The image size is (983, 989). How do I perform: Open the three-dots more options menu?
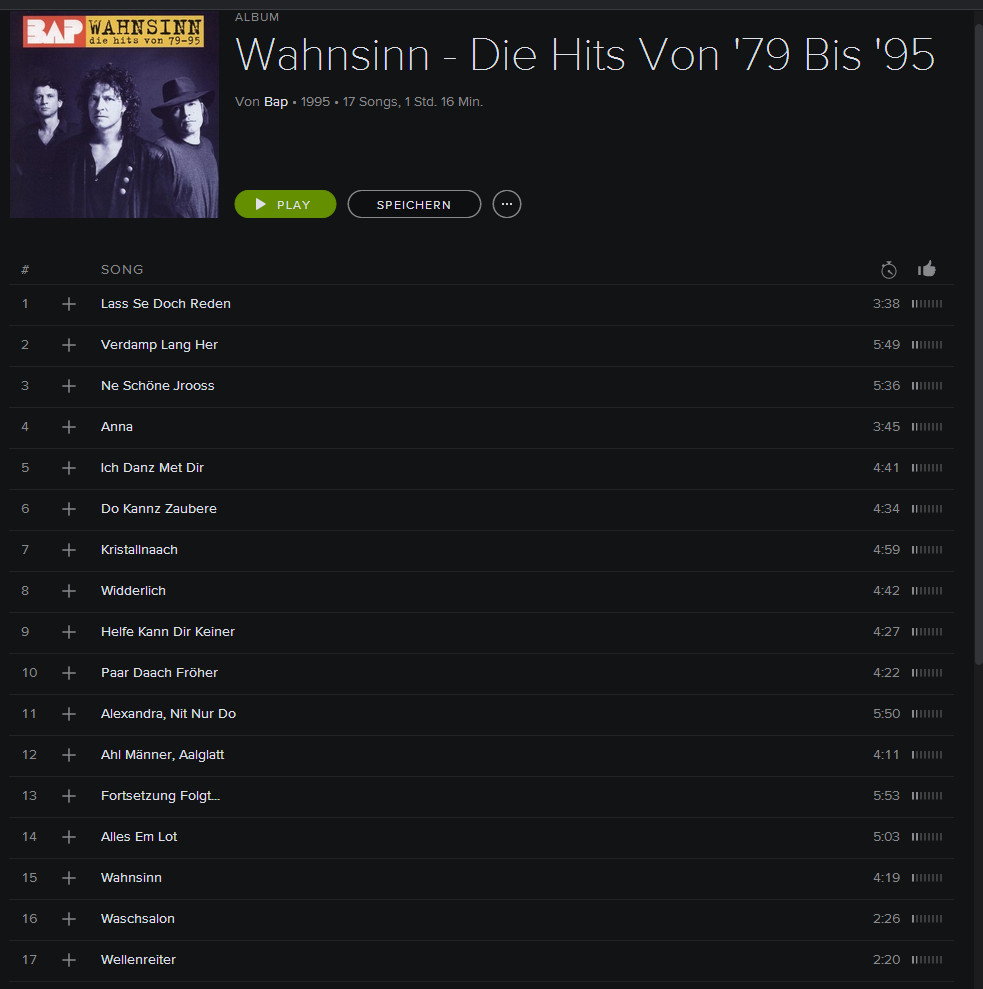pyautogui.click(x=507, y=204)
